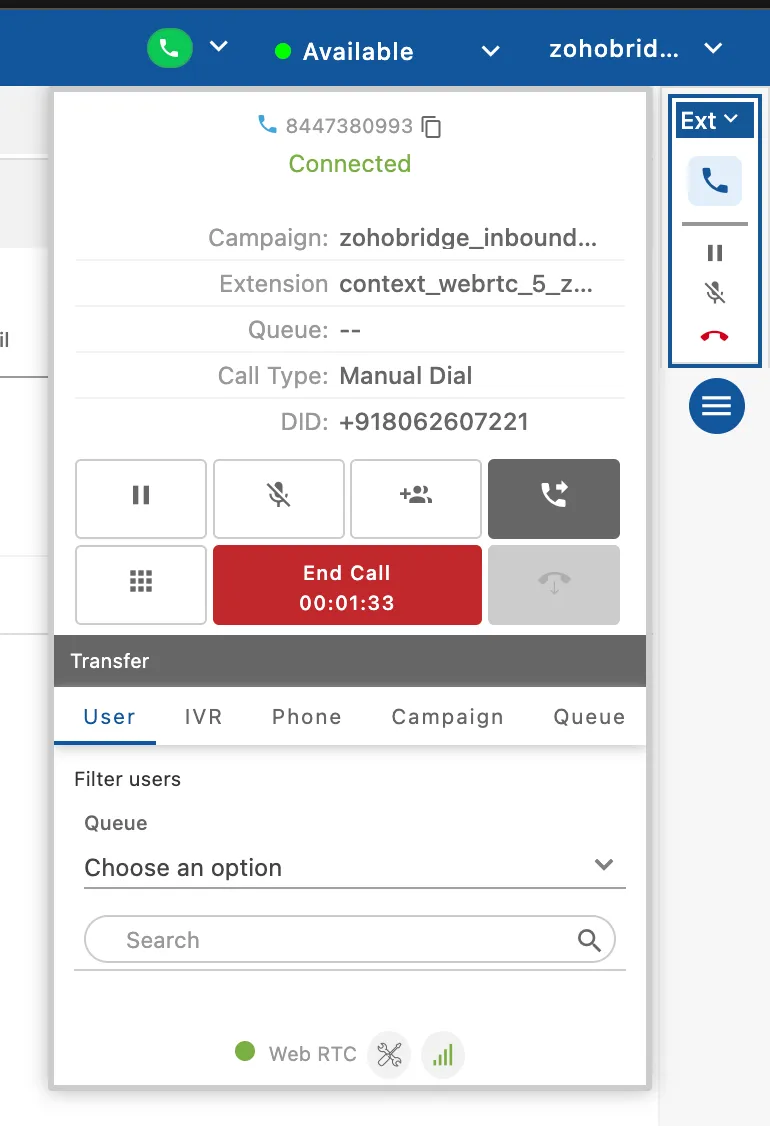Click the 'Web RTC' label
Screen dimensions: 770x1126
point(312,1053)
